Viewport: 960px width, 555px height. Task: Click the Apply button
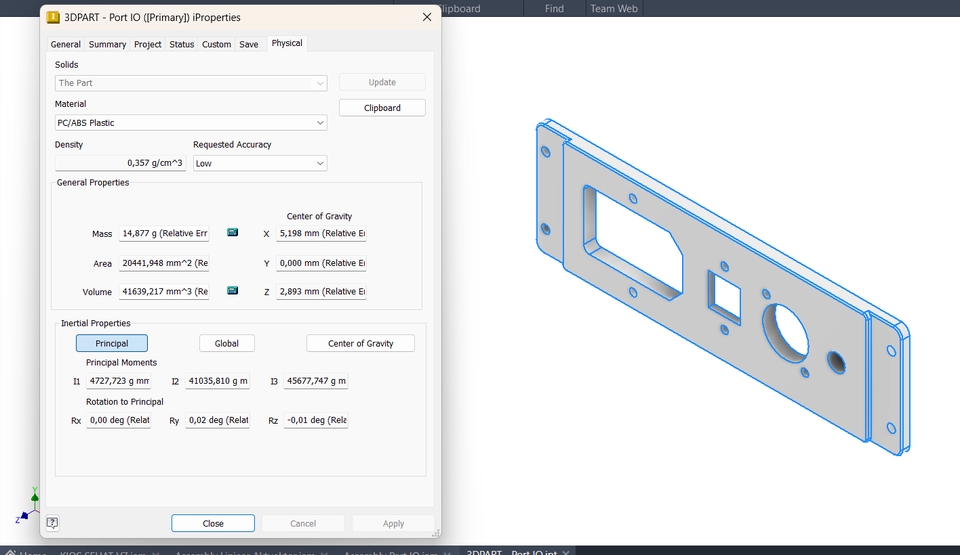click(394, 523)
